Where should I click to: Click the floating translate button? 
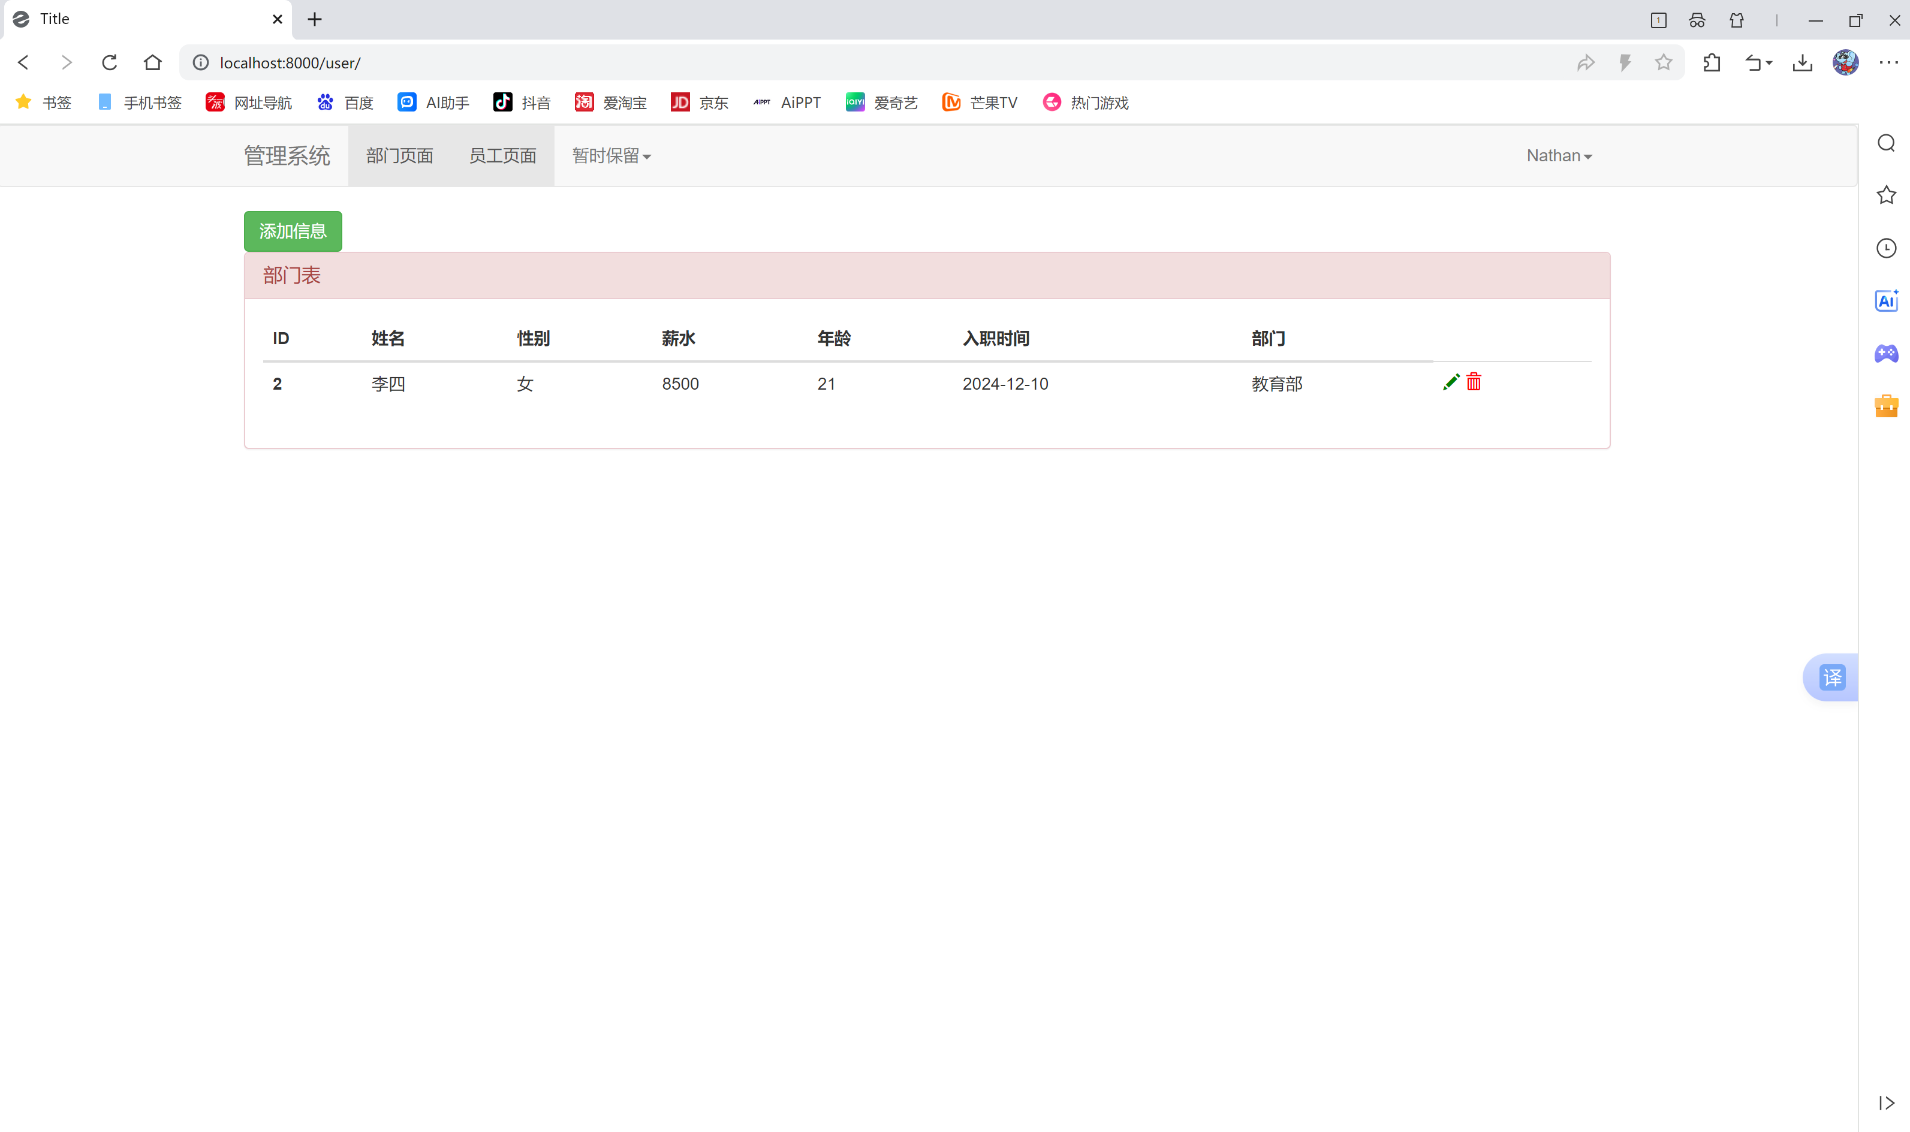click(x=1832, y=678)
